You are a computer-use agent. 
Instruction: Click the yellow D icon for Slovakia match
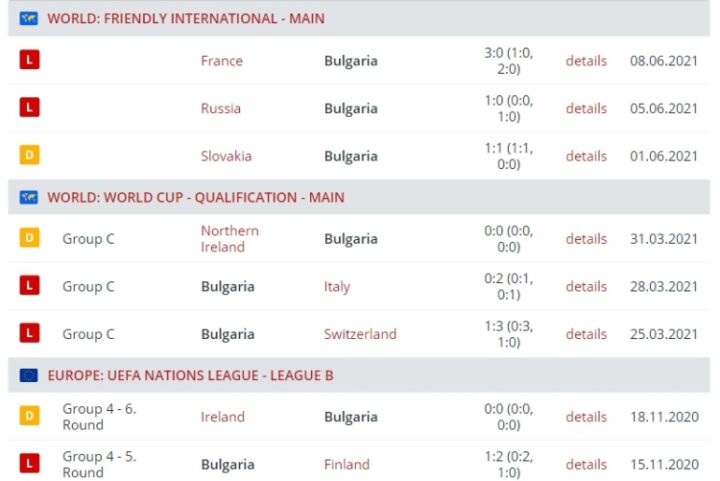click(30, 156)
